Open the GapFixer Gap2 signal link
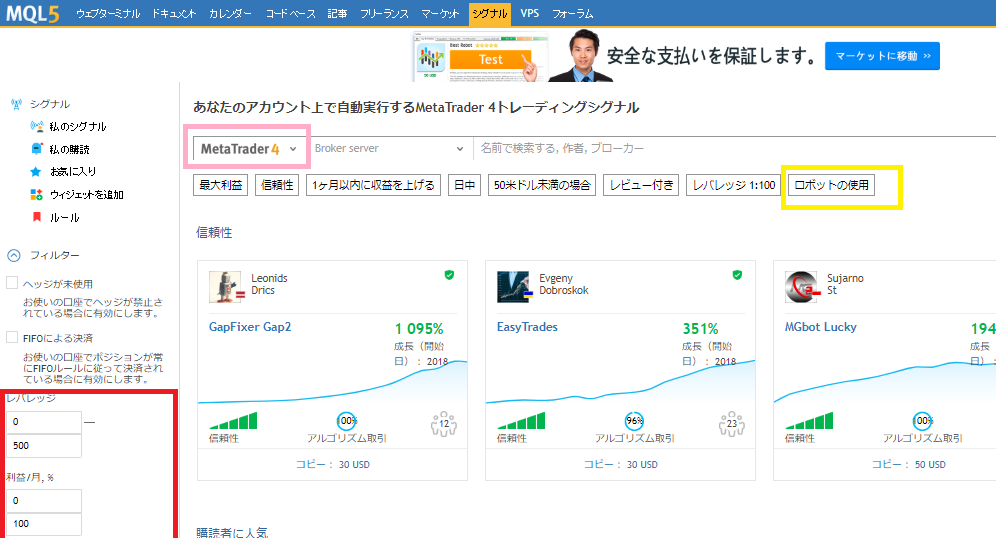 [x=250, y=326]
